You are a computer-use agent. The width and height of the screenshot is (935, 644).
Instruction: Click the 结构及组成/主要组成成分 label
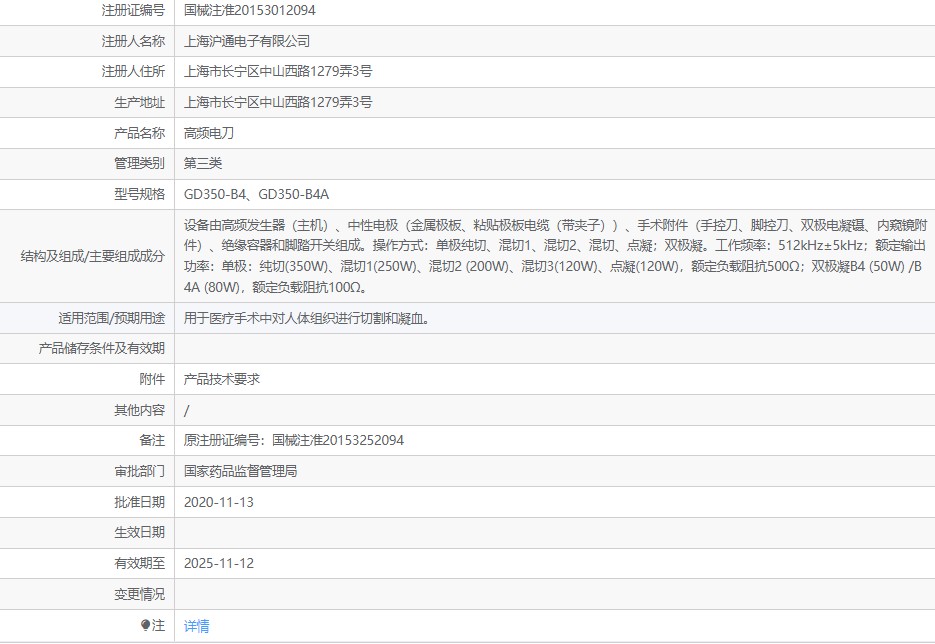click(x=92, y=256)
